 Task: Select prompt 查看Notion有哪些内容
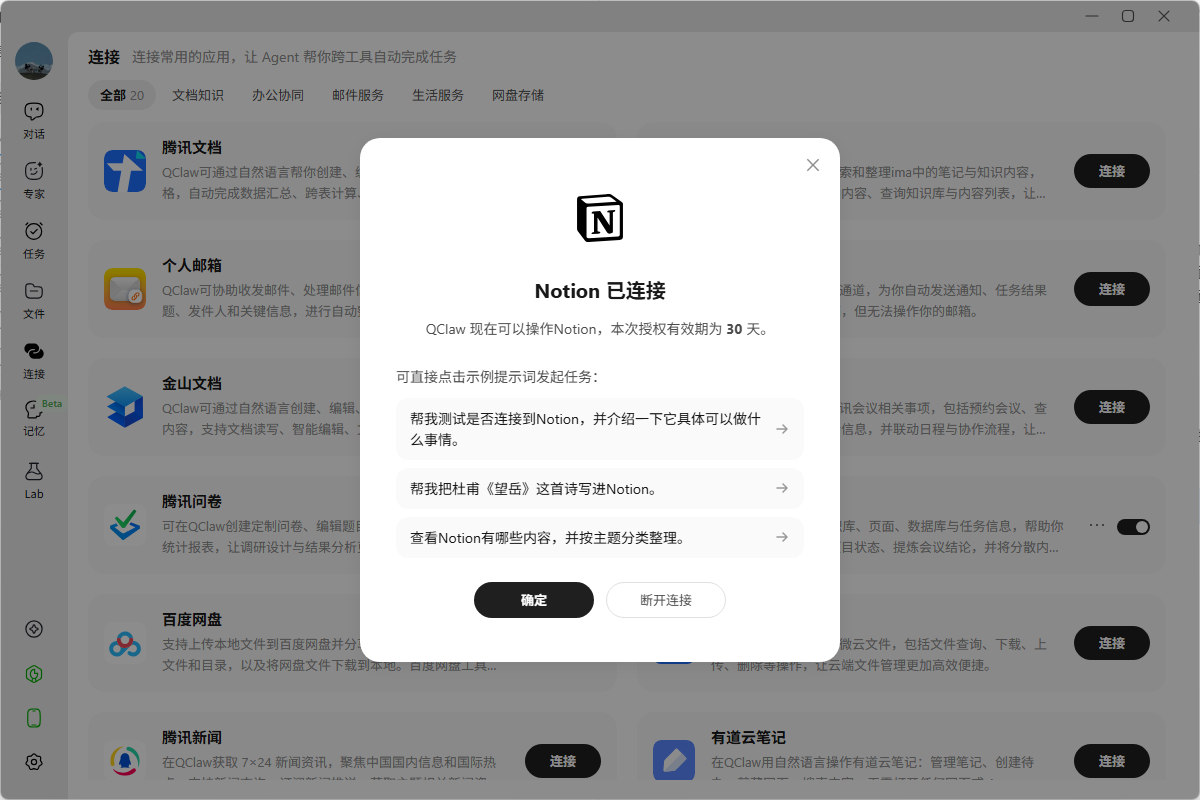(600, 537)
